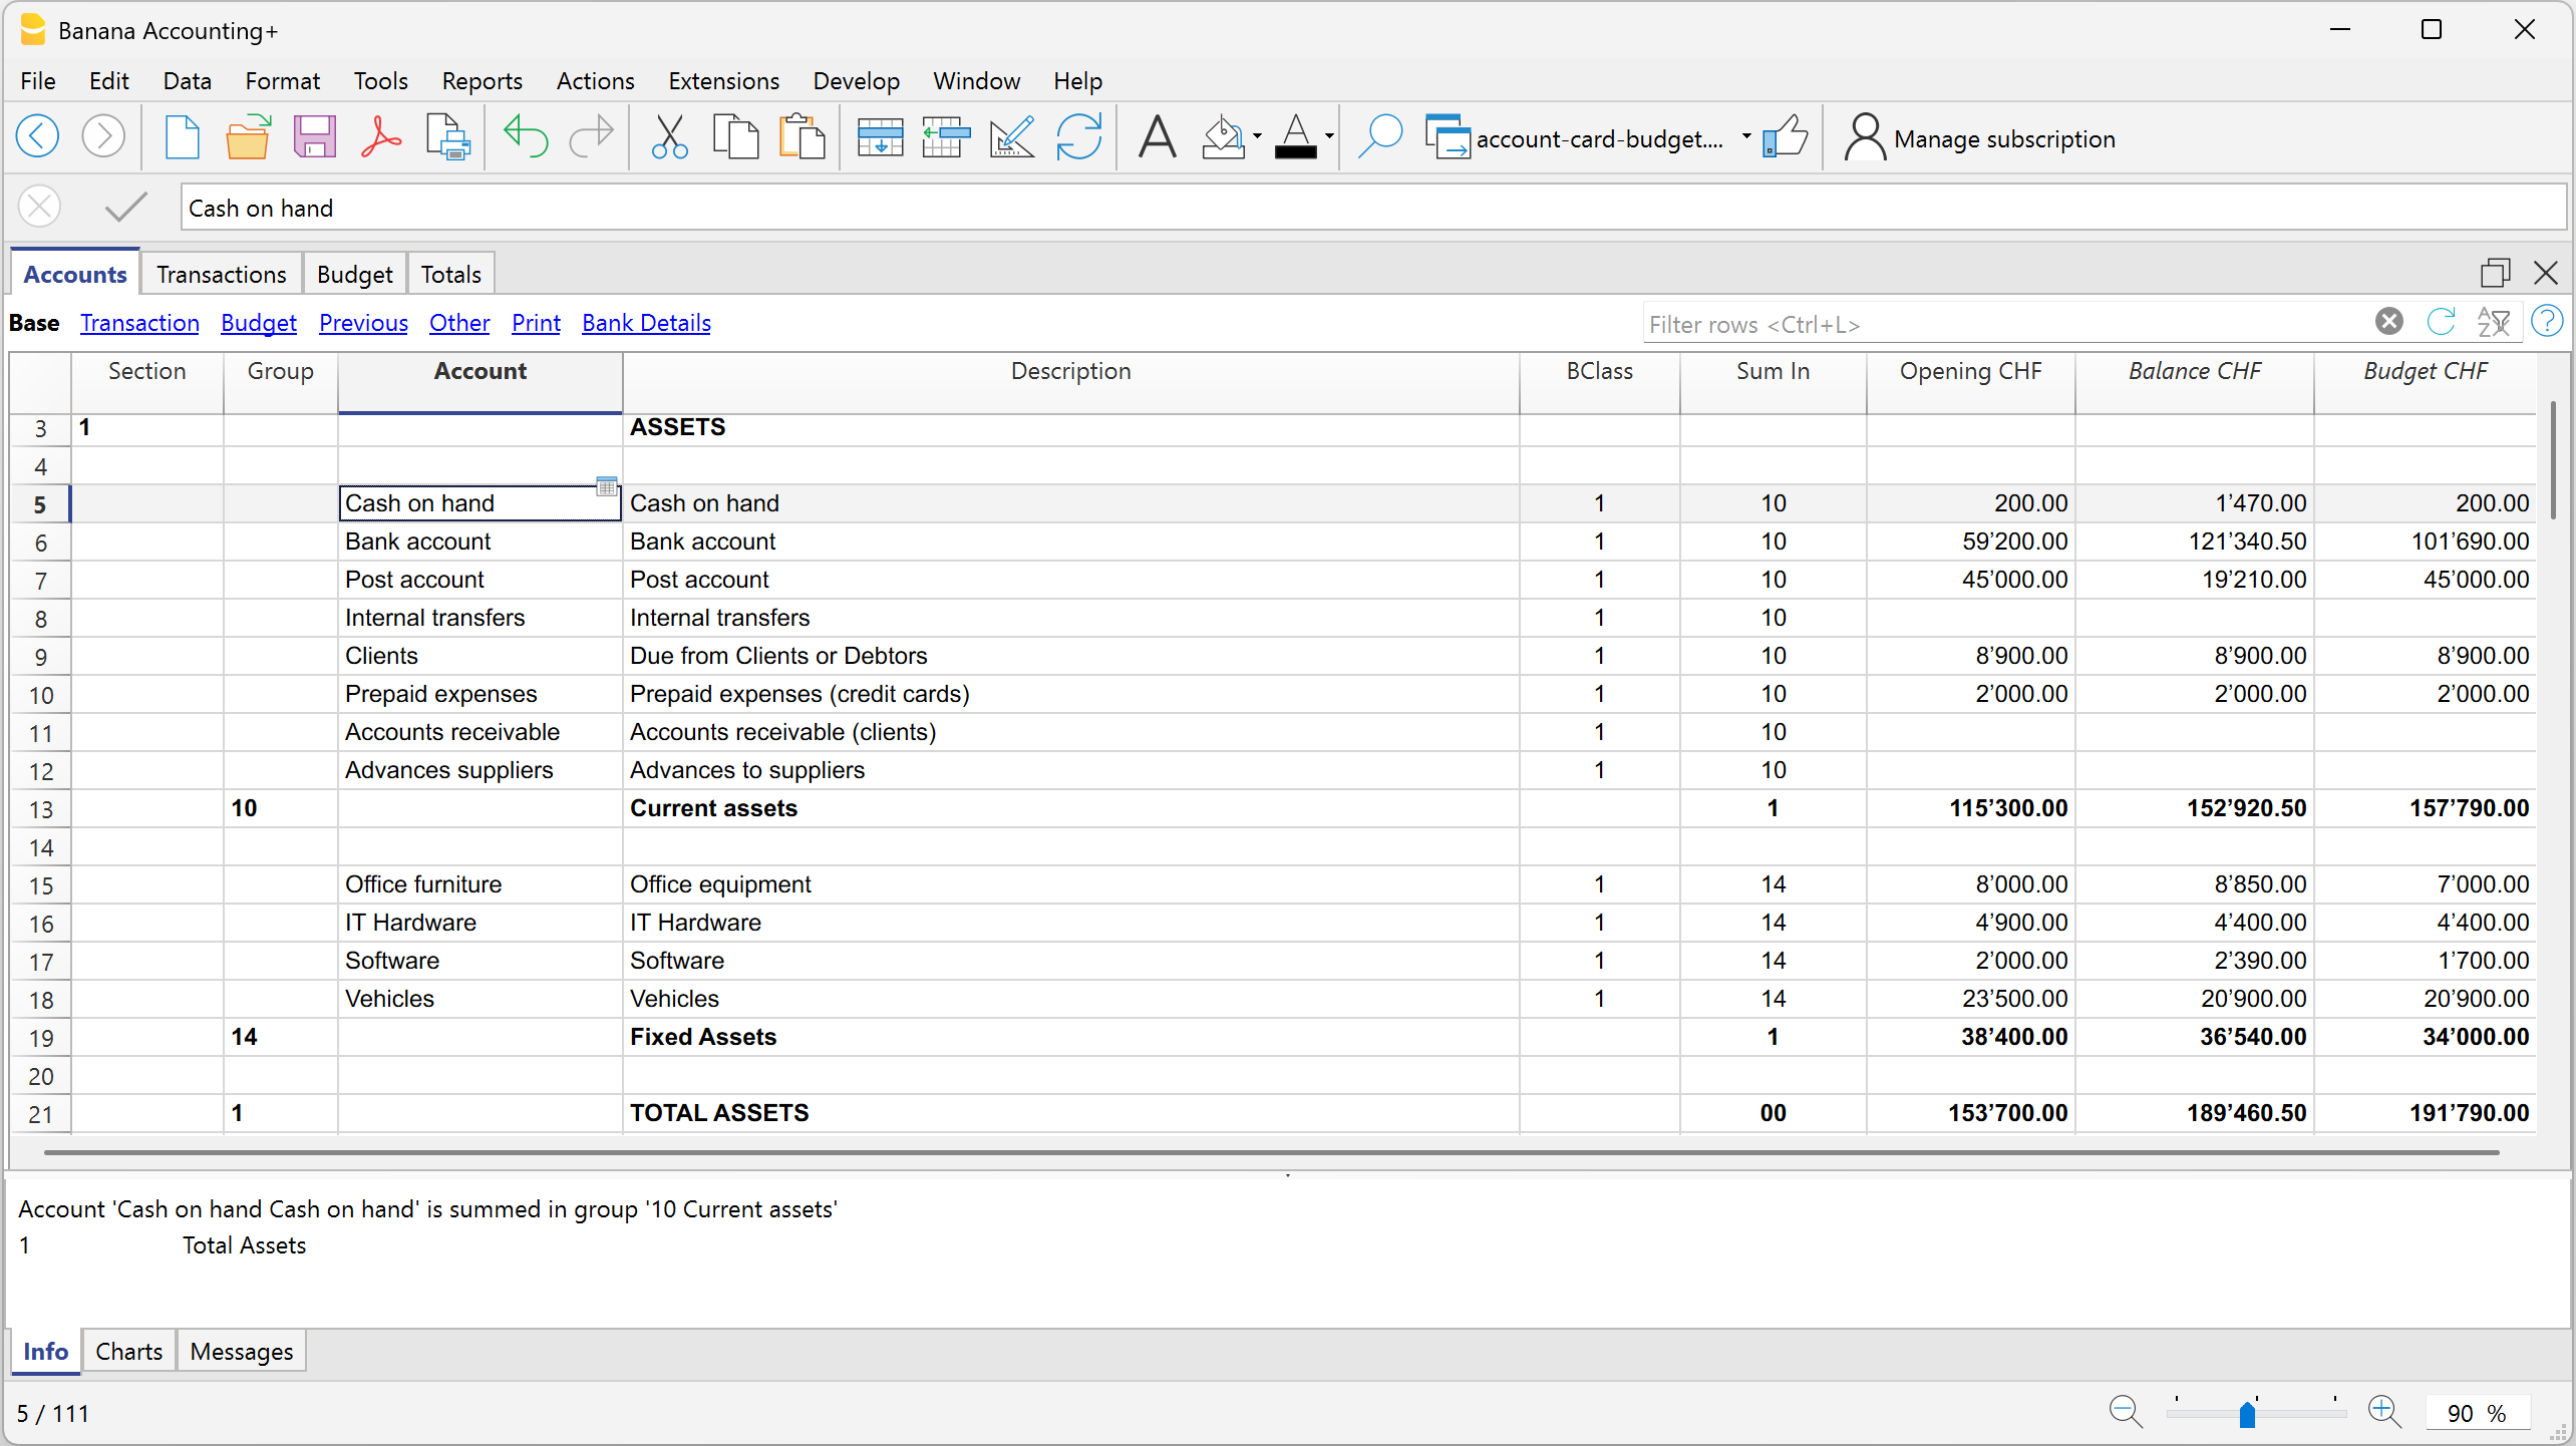Click the thumbs up feedback icon
Screen dimensions: 2576x1446
click(1785, 137)
